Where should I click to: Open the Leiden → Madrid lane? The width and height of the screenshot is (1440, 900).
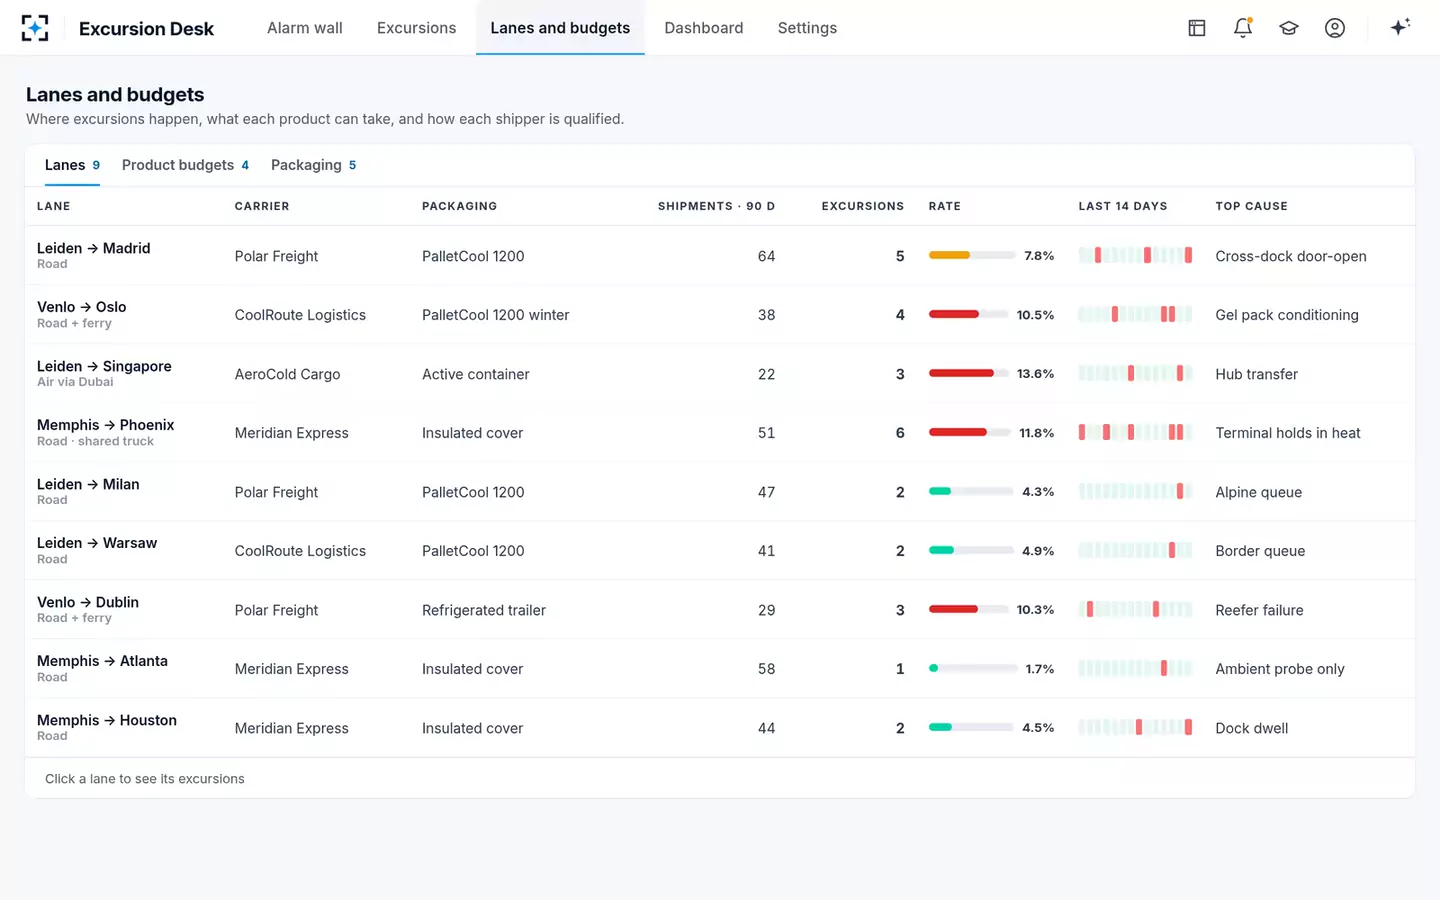720,256
